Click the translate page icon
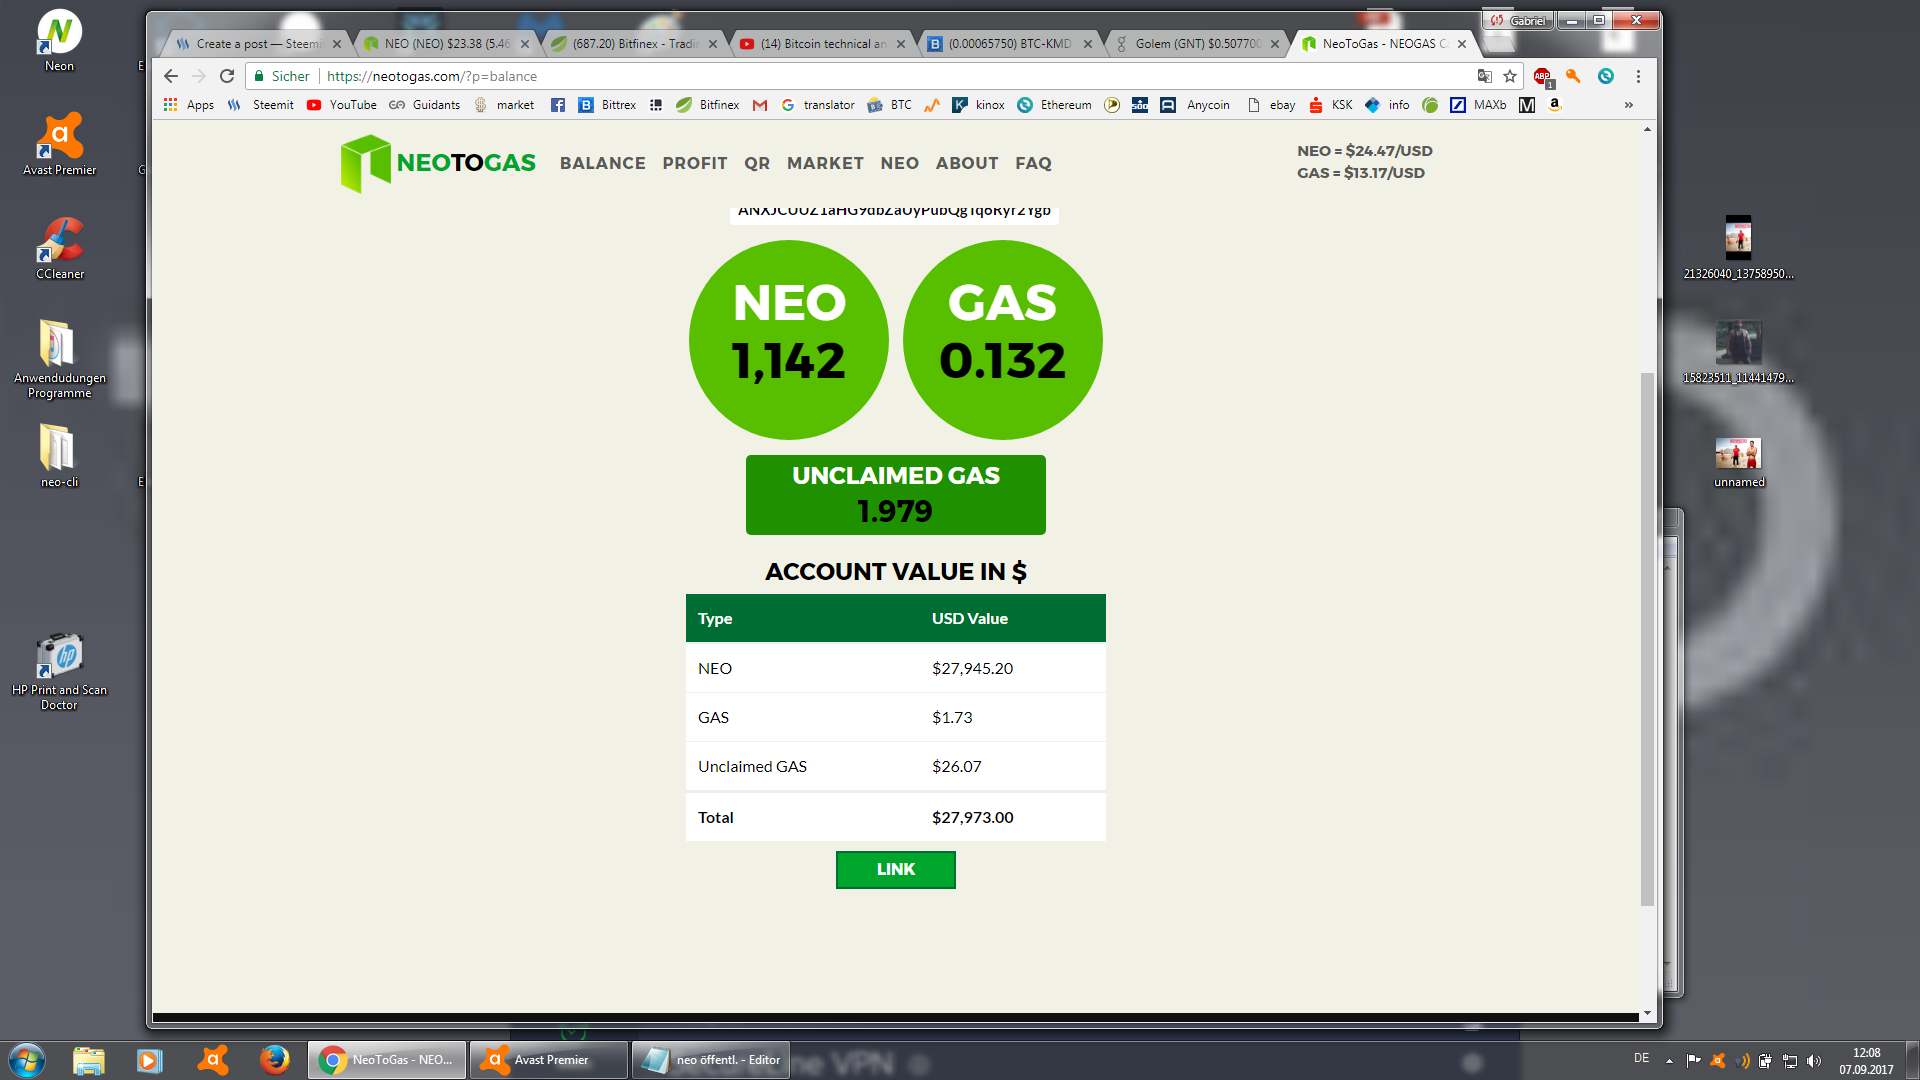The height and width of the screenshot is (1080, 1920). [x=1484, y=76]
